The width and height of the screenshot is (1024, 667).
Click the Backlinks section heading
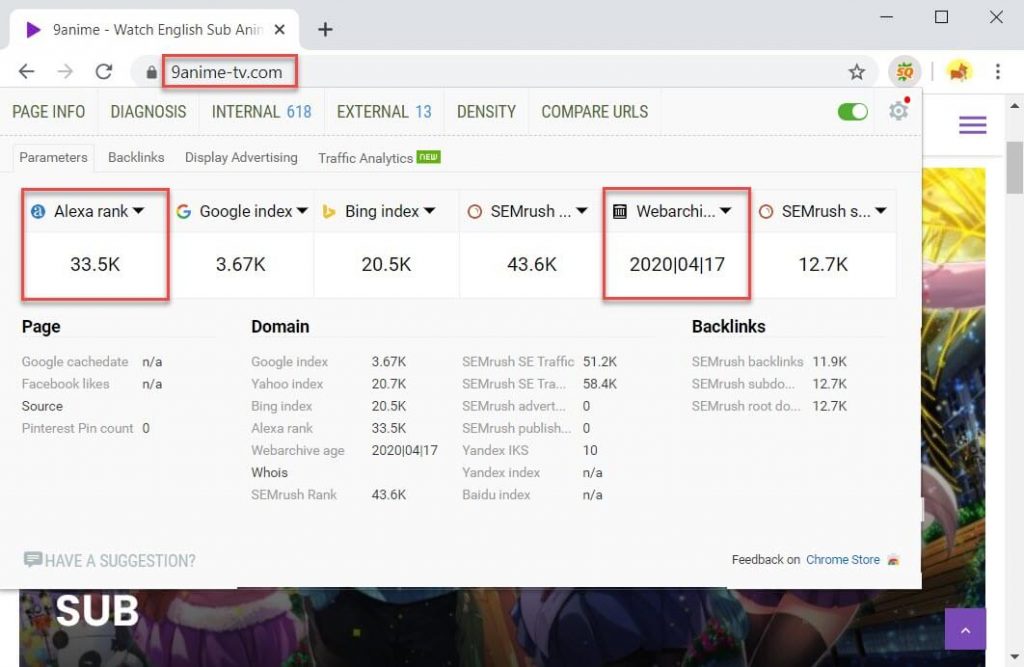pyautogui.click(x=729, y=326)
